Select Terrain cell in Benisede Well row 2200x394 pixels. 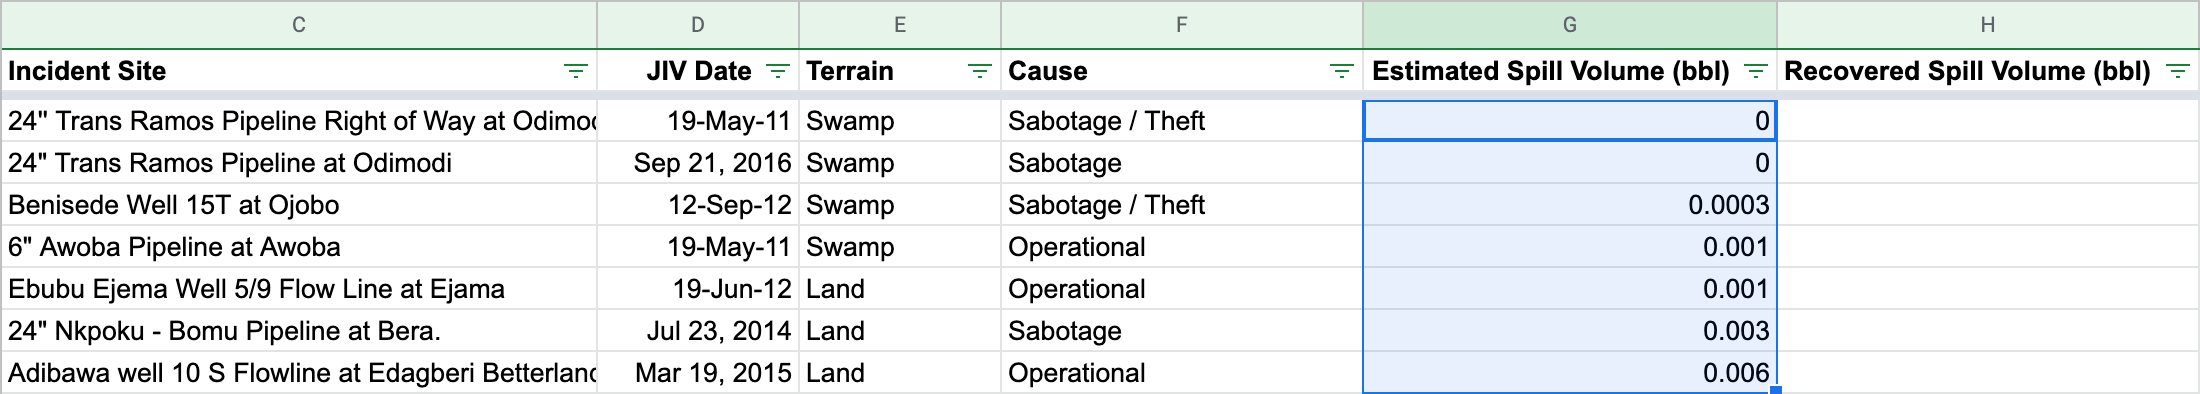900,205
